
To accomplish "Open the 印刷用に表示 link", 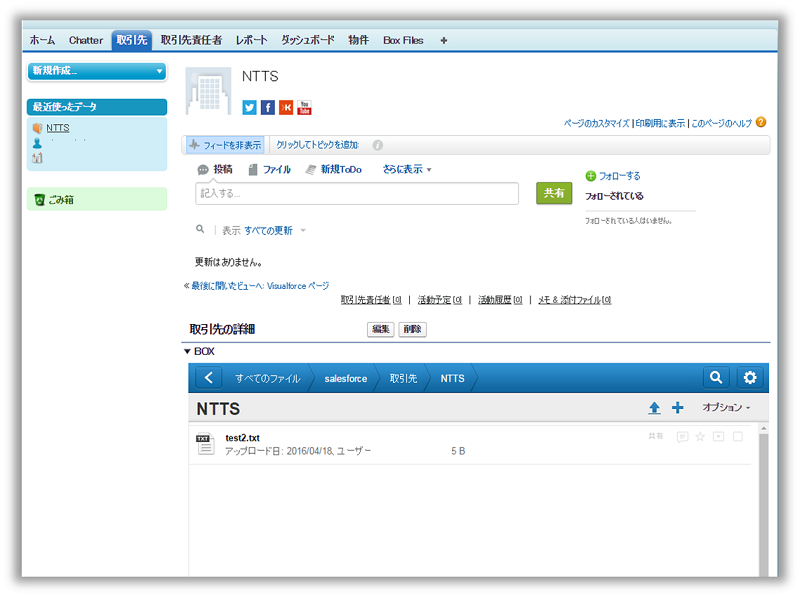I will coord(660,123).
